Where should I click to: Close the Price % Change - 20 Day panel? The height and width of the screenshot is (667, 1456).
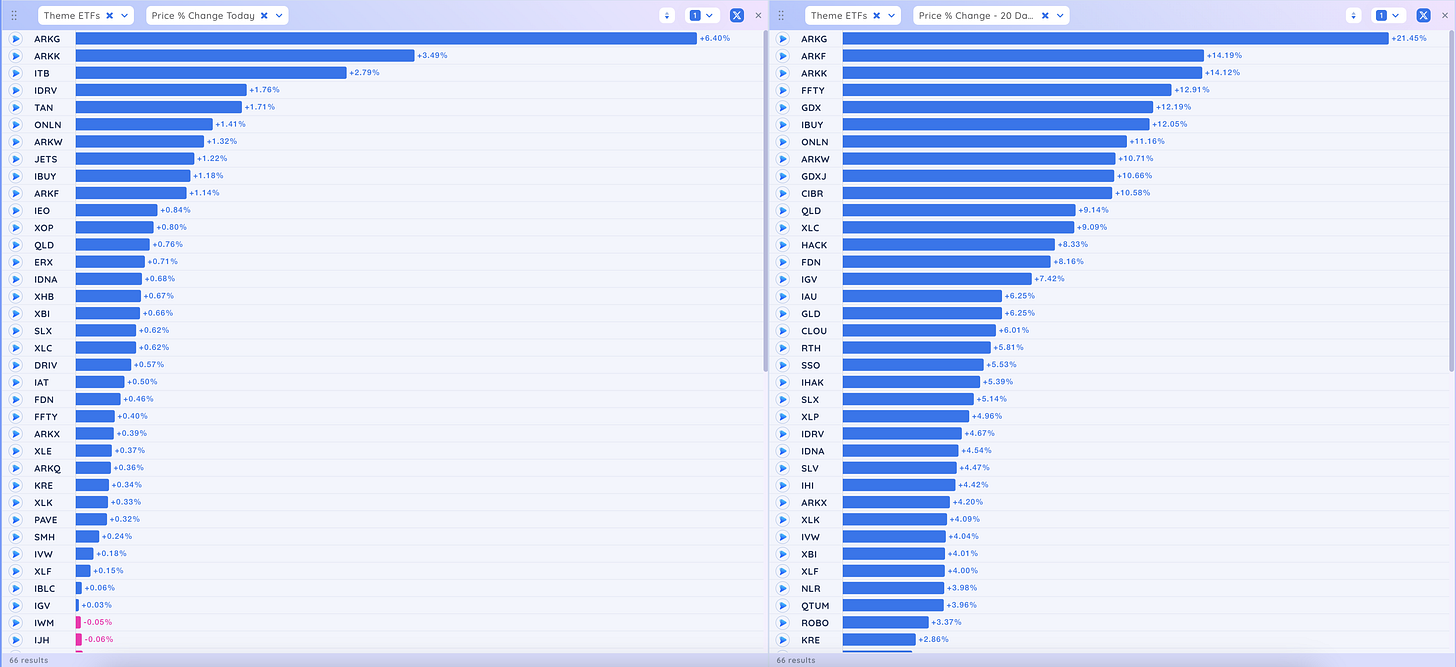point(1445,15)
